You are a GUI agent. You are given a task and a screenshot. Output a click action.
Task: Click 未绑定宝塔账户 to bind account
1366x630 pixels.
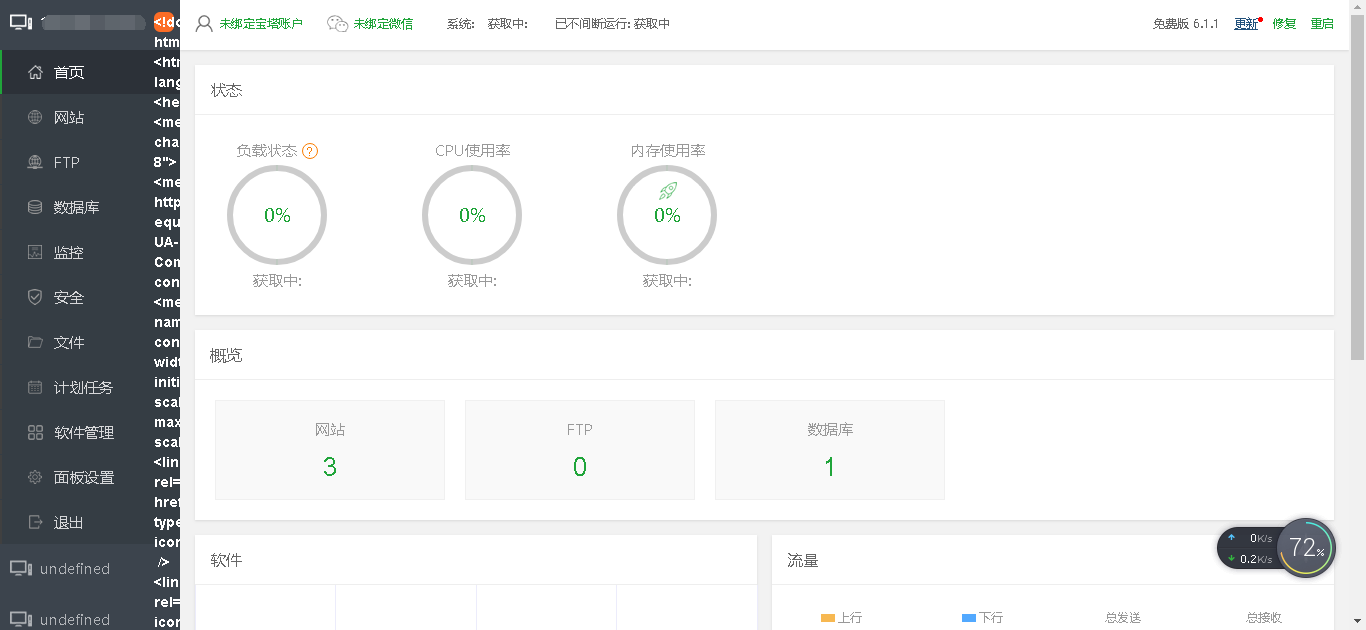[261, 23]
